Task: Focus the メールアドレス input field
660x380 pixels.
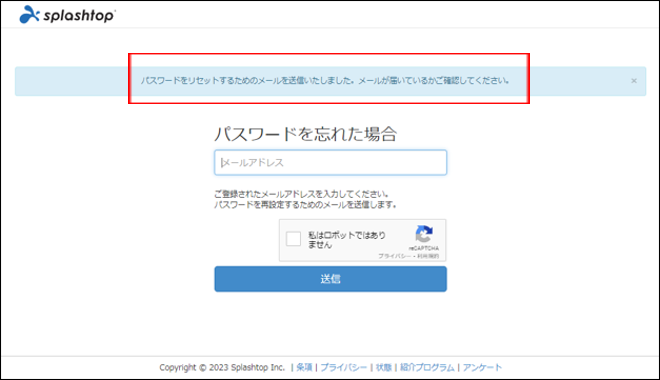Action: click(x=330, y=162)
